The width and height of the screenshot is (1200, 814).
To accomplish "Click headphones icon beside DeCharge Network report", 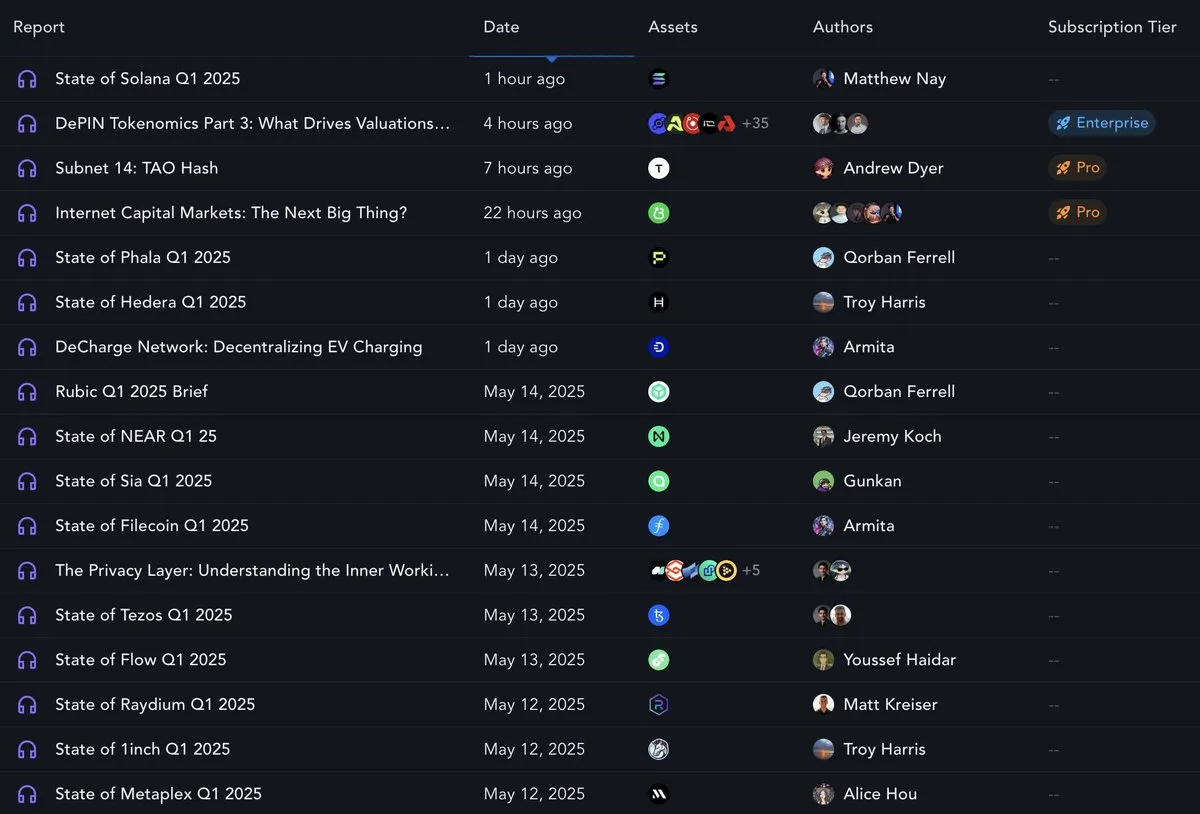I will click(27, 347).
